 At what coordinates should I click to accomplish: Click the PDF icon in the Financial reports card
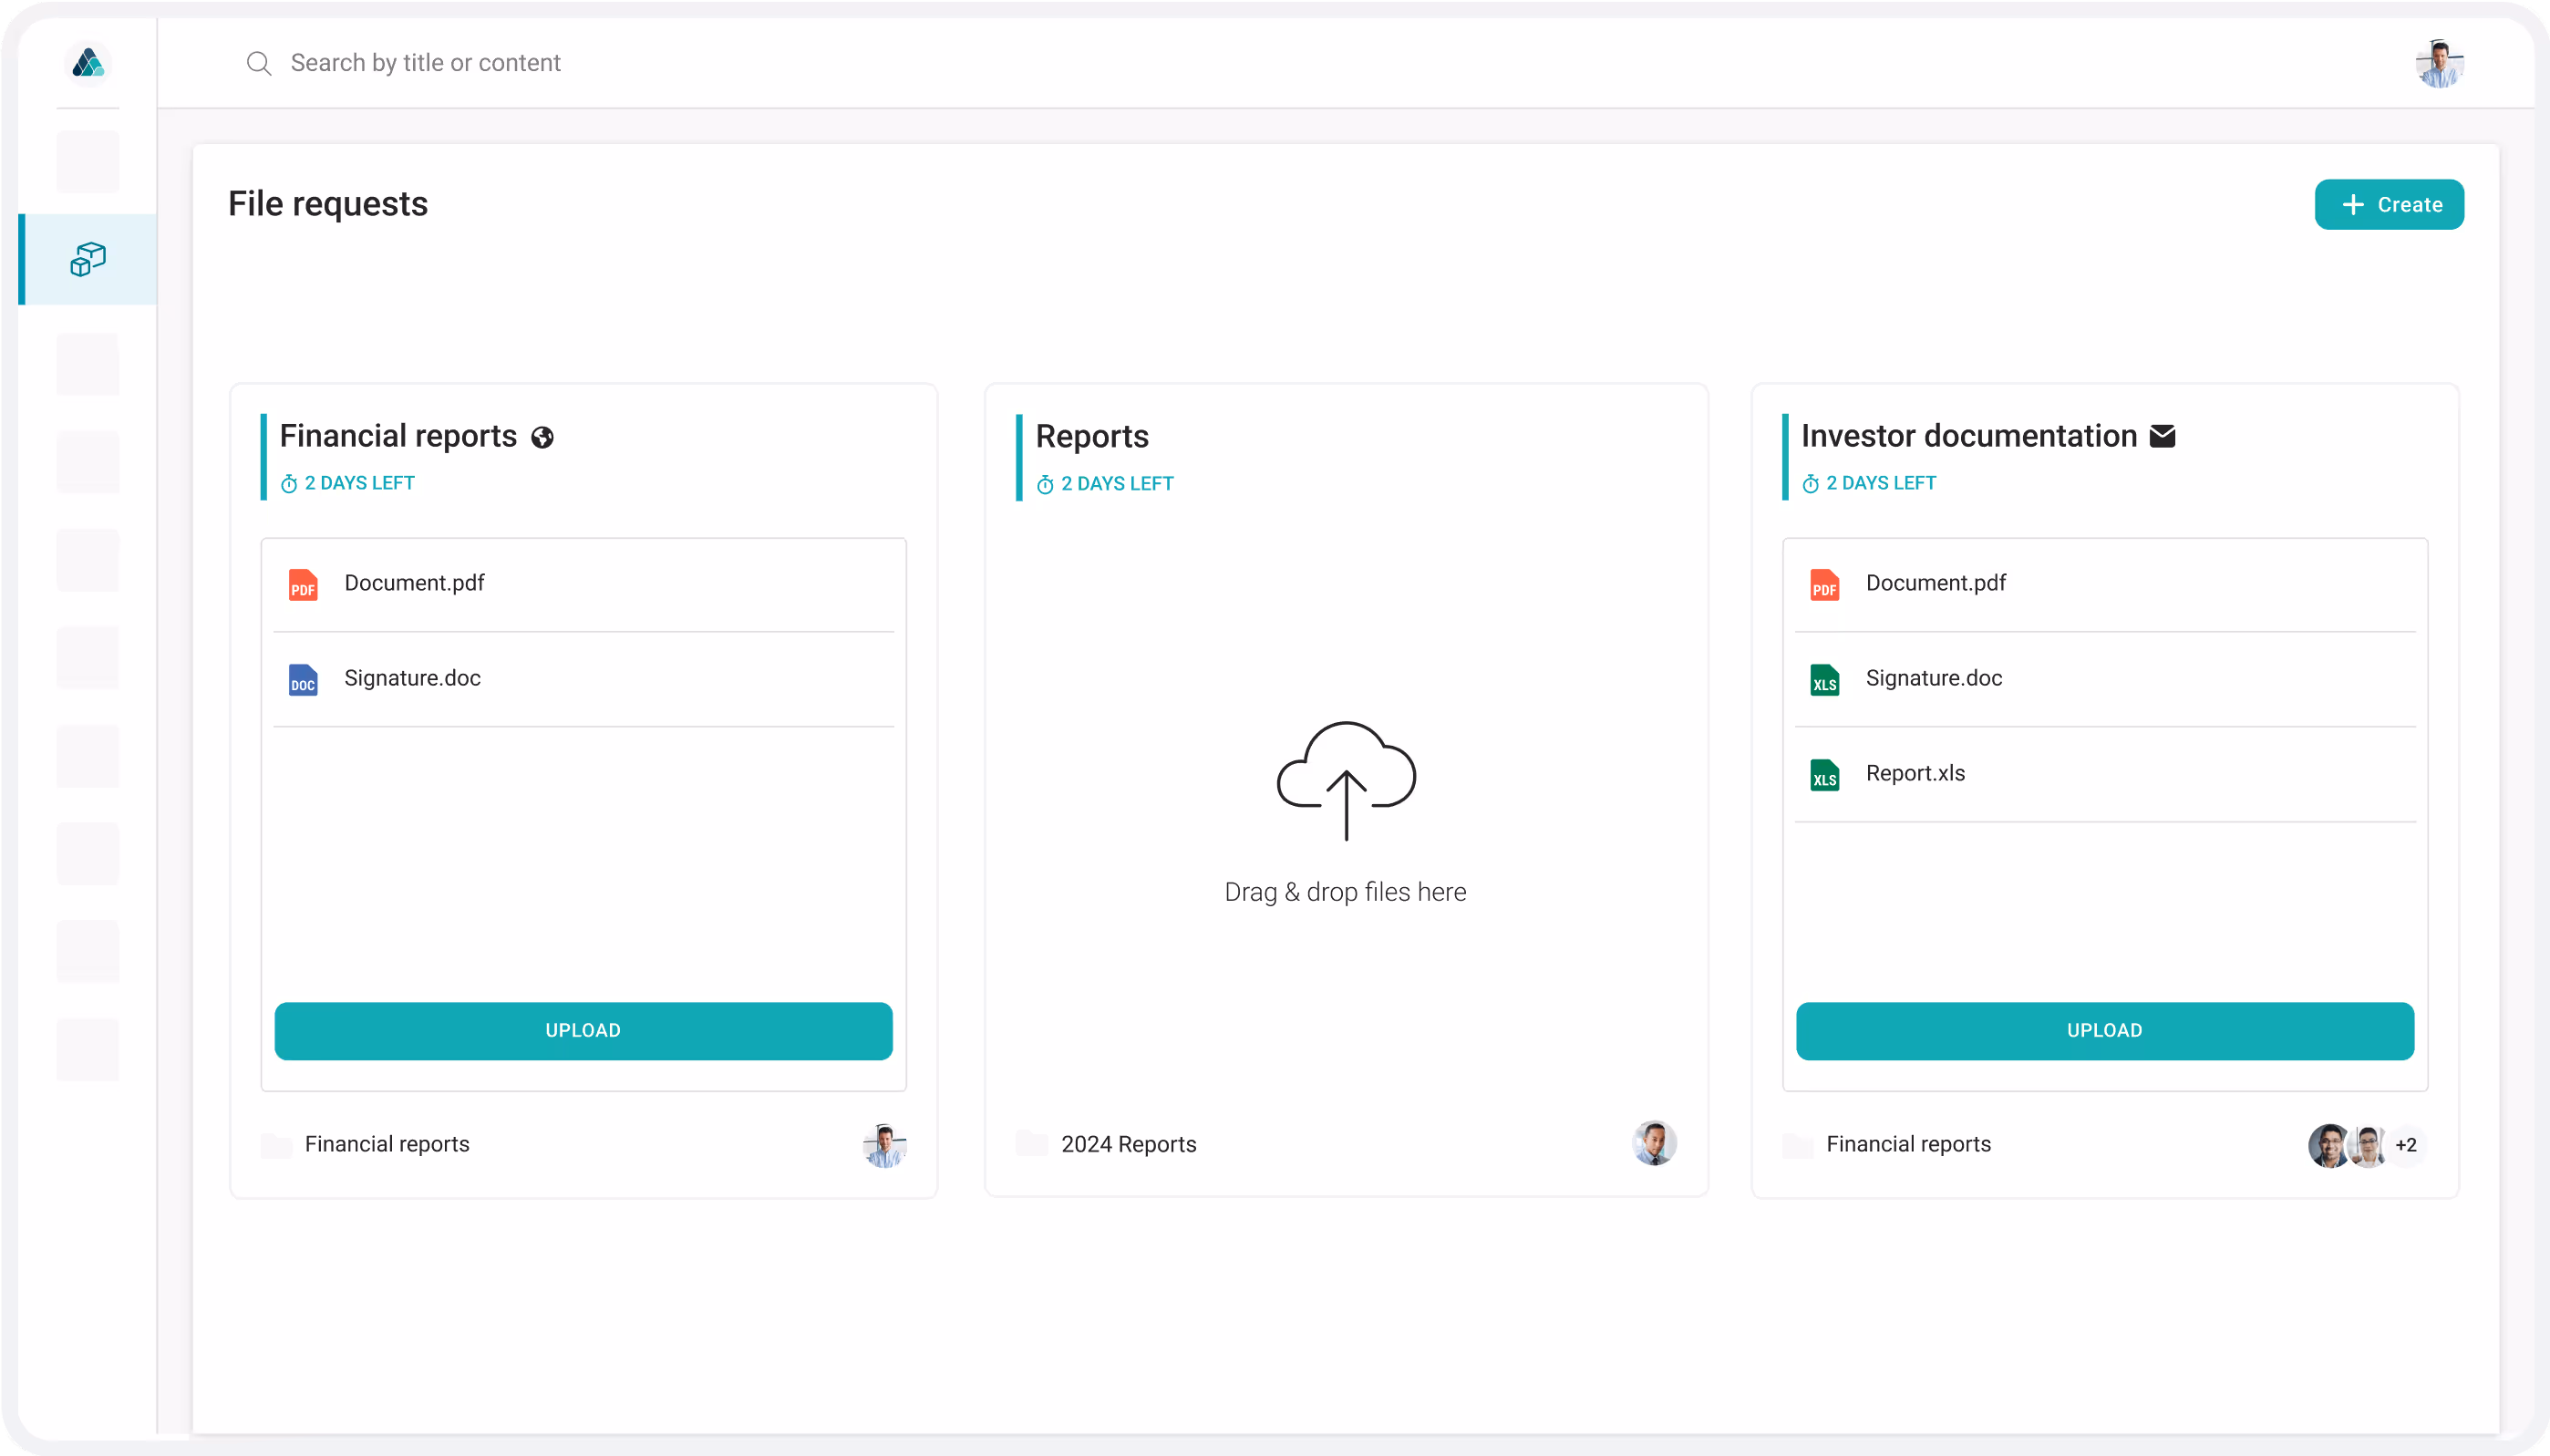pos(303,584)
